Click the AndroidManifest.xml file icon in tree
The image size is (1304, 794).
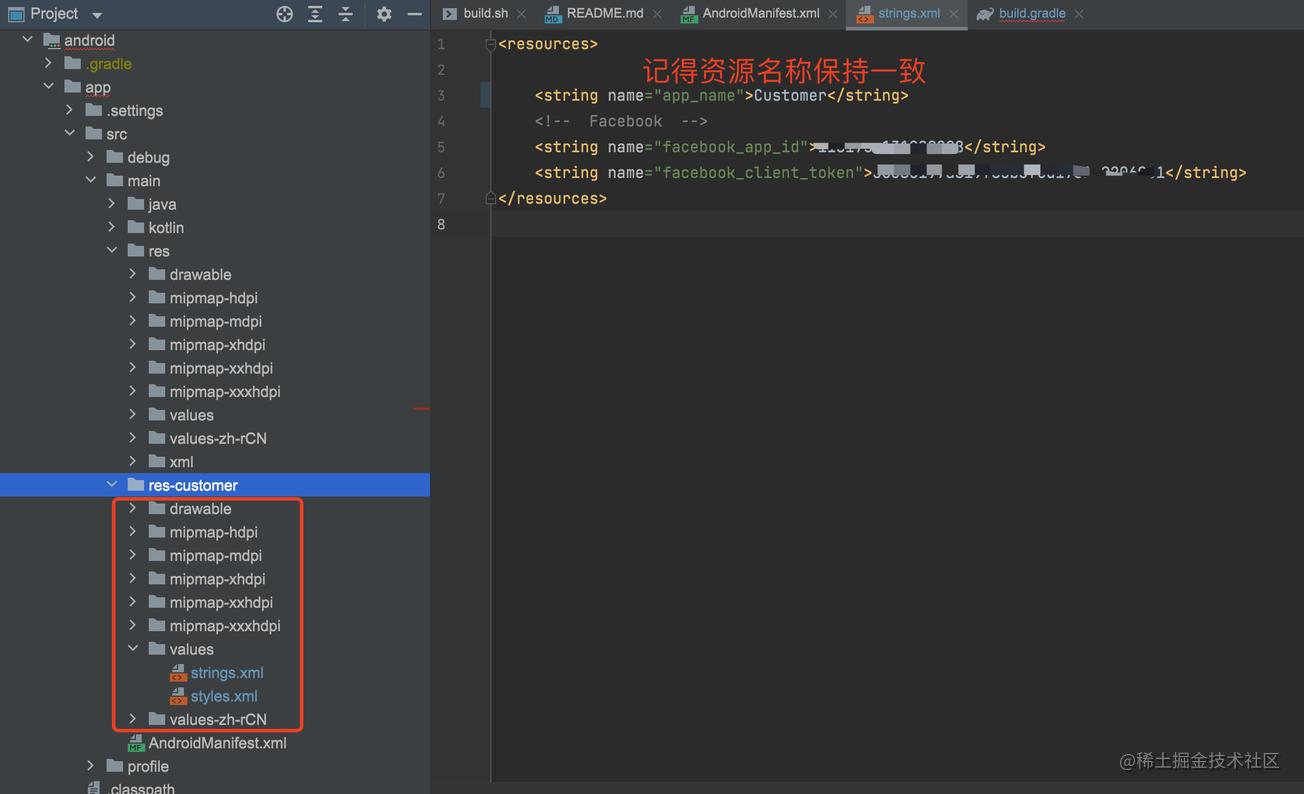136,744
